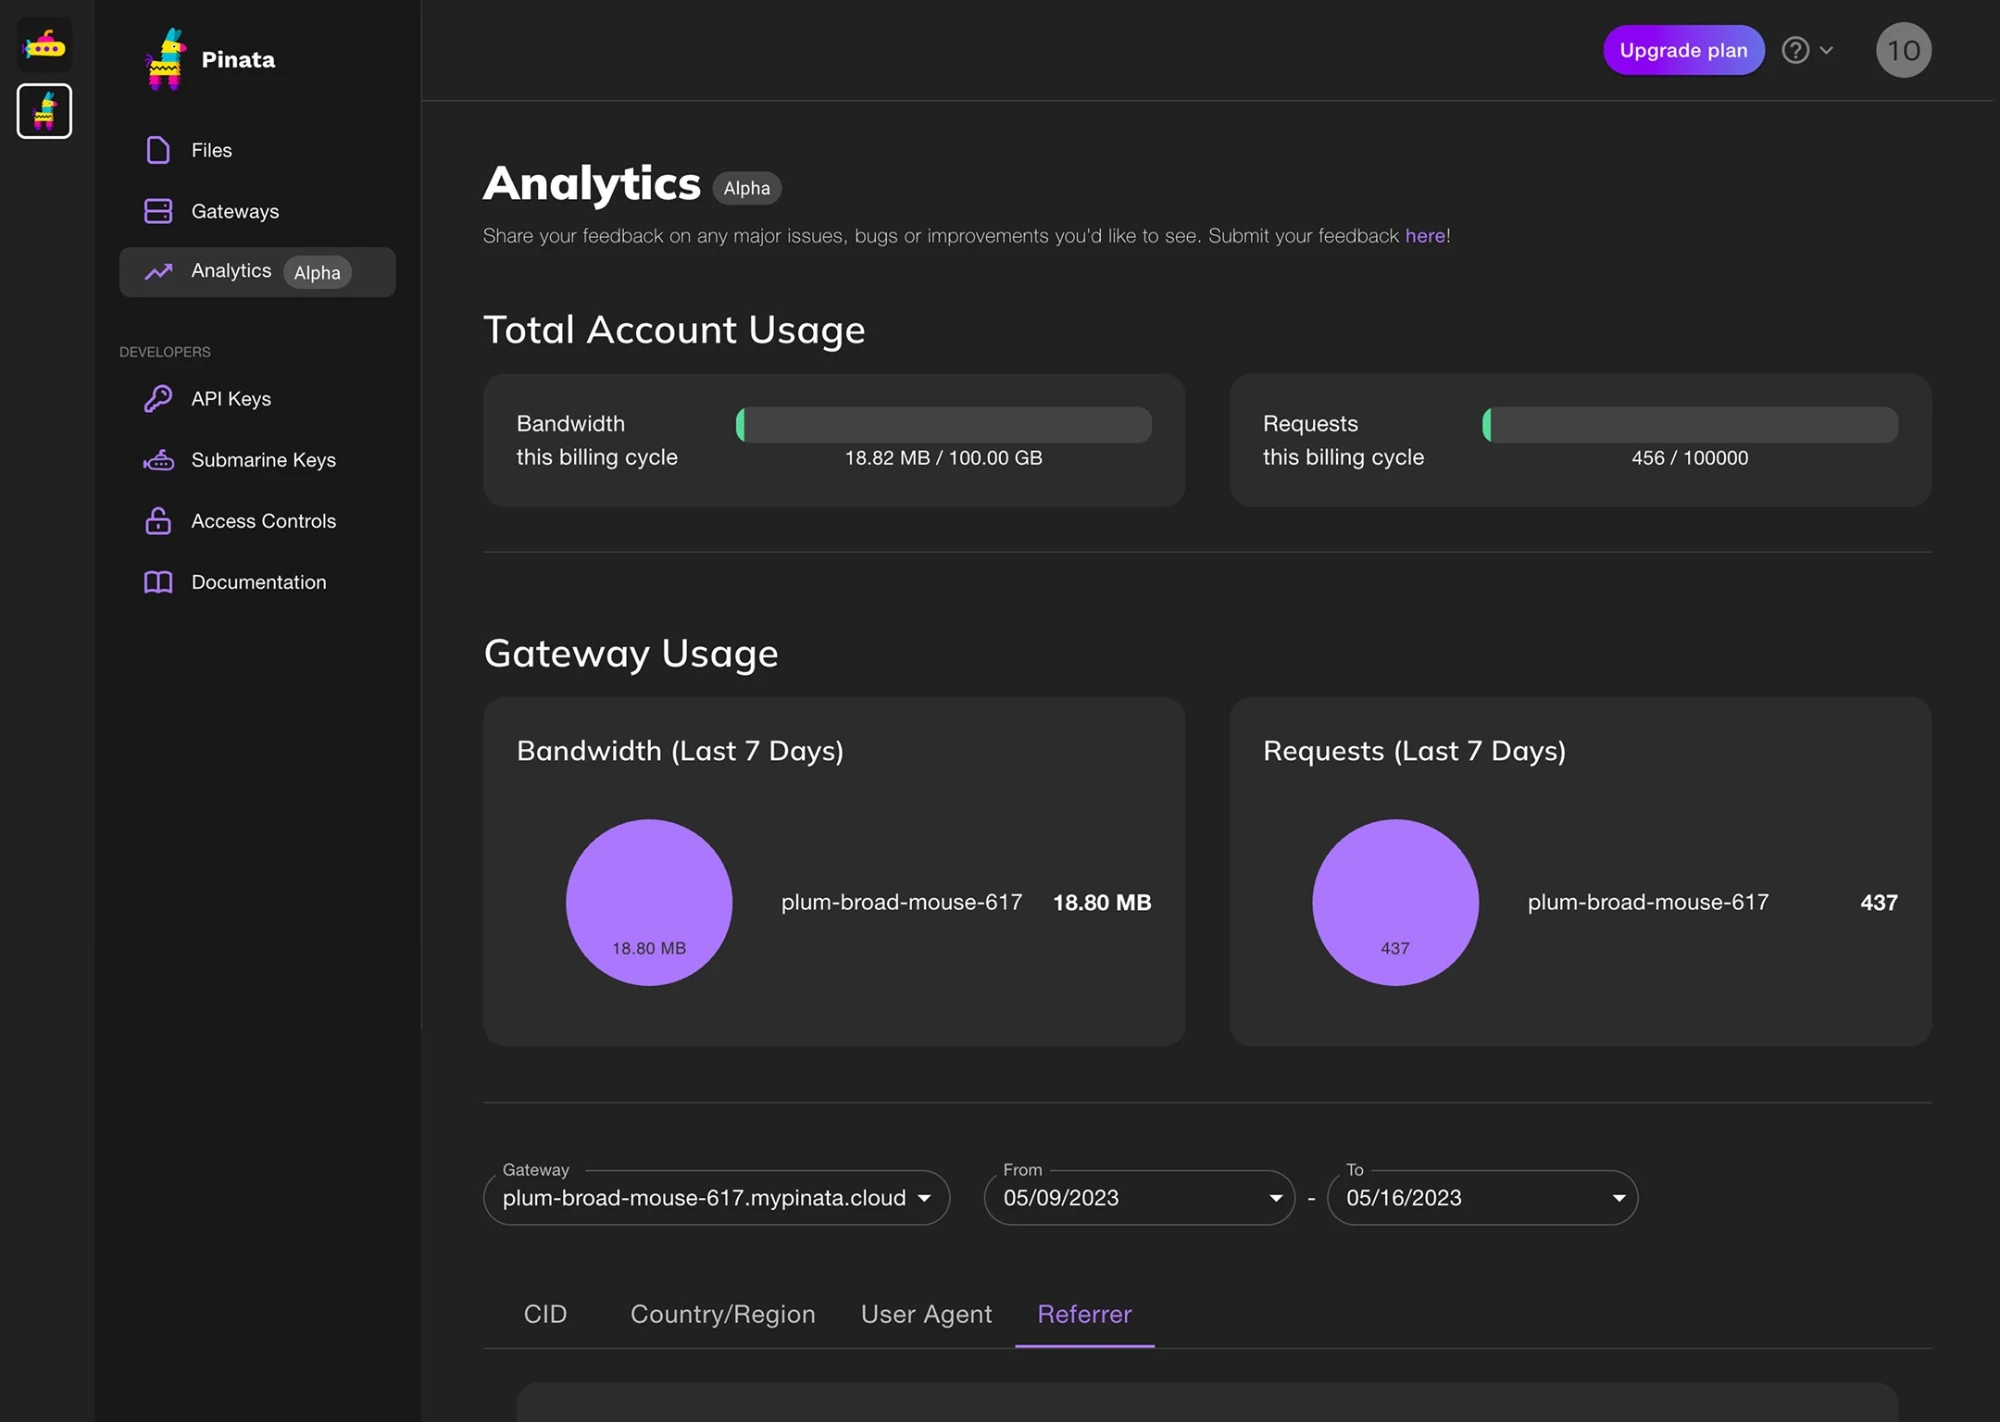
Task: Click the Documentation book icon
Action: 158,582
